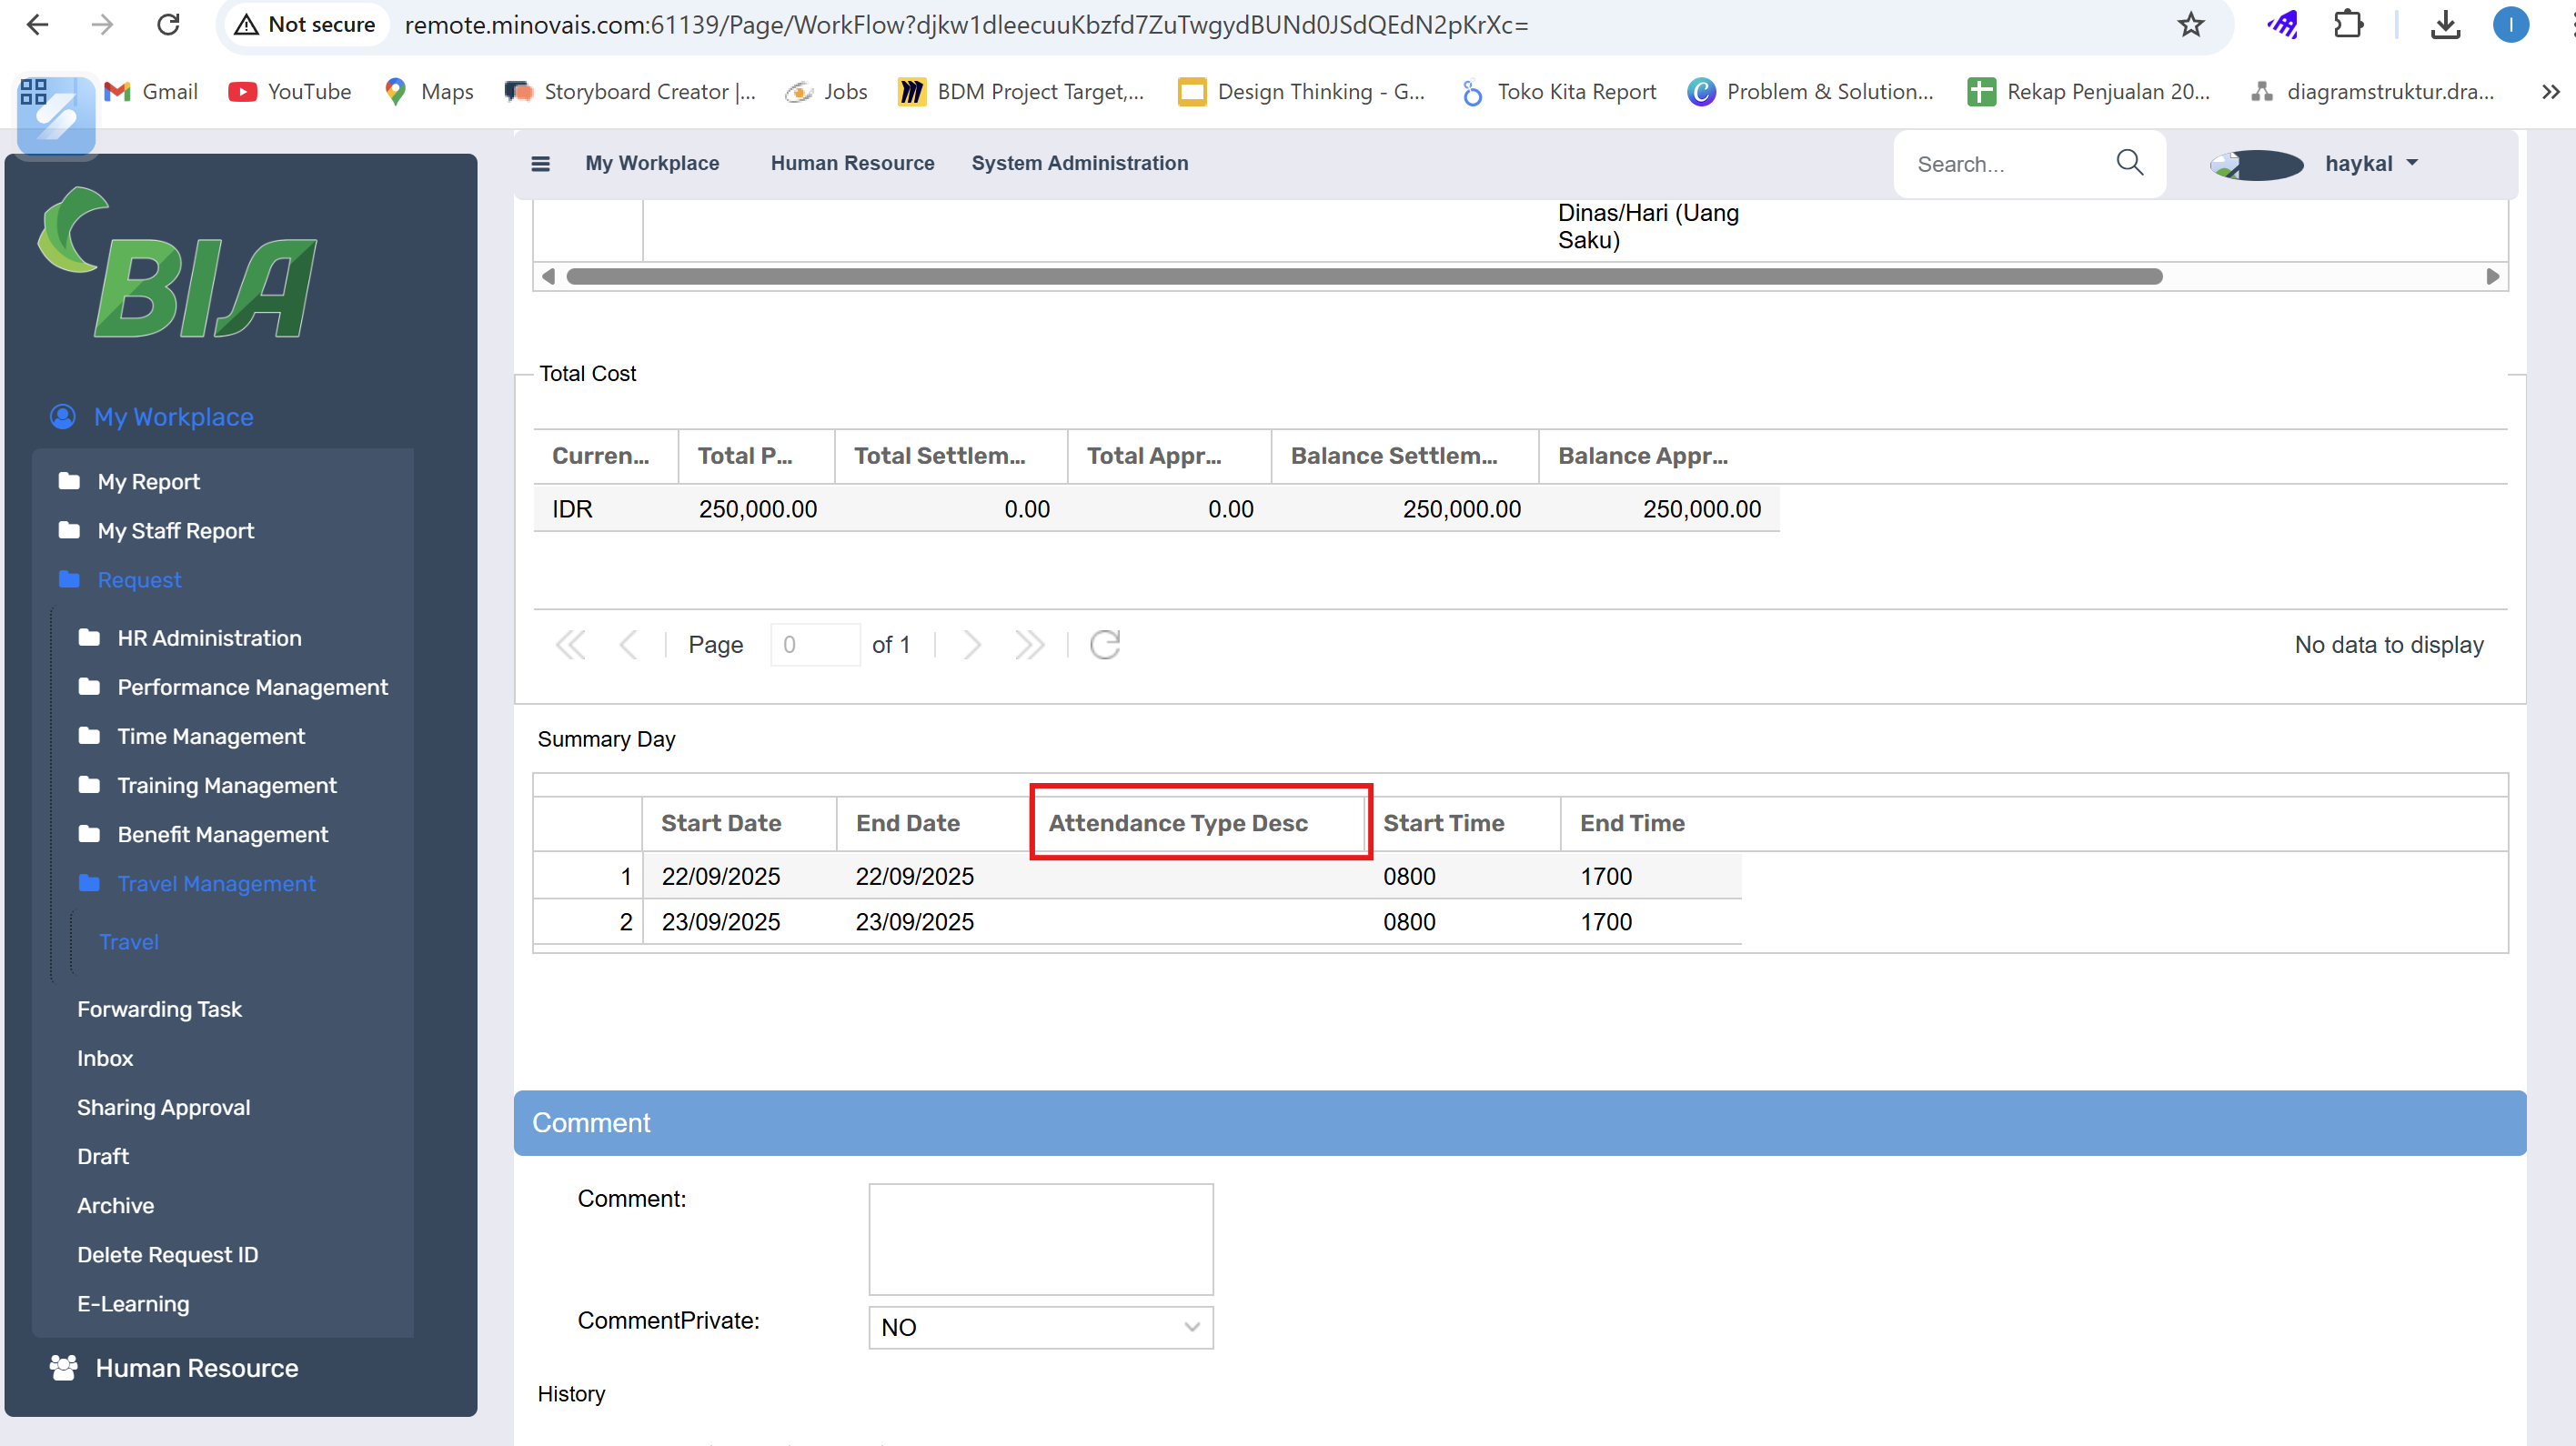Image resolution: width=2576 pixels, height=1446 pixels.
Task: Open the System Administration menu
Action: tap(1079, 163)
